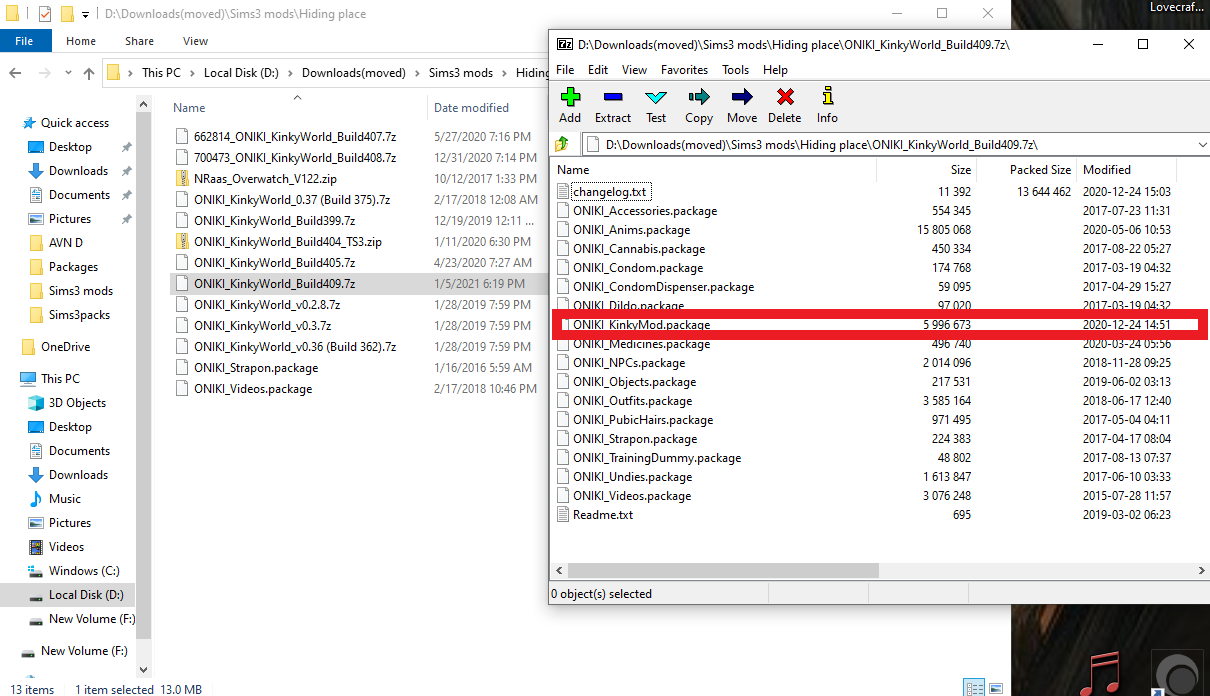Open the 7-Zip Help menu

point(775,70)
